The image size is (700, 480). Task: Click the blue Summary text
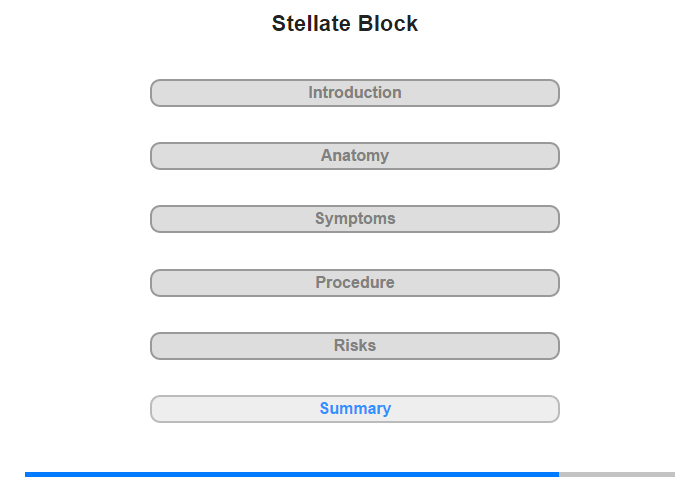(x=355, y=409)
